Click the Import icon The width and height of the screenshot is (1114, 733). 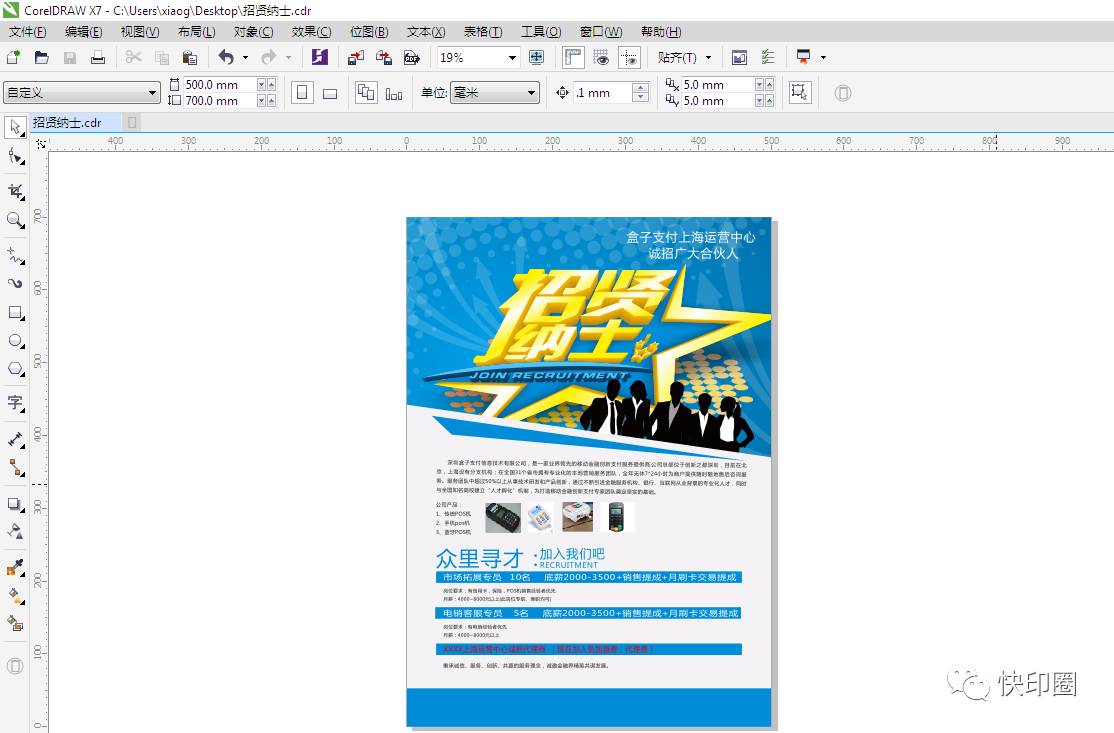pos(356,58)
